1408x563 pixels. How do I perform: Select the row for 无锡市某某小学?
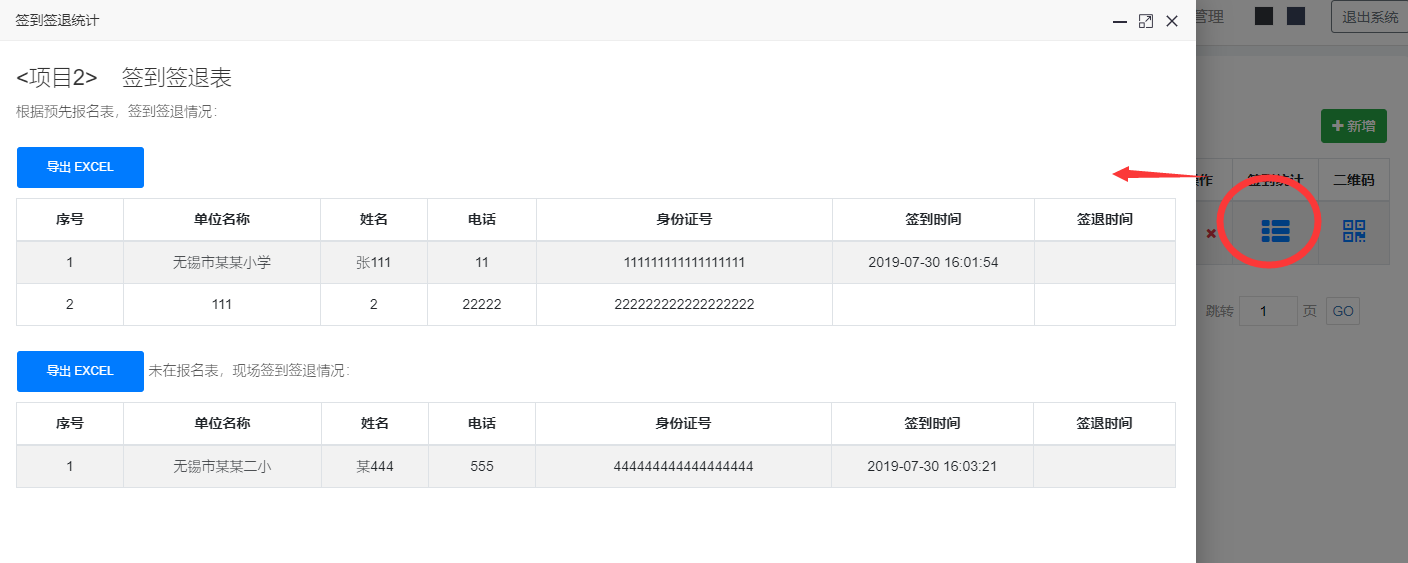(596, 263)
